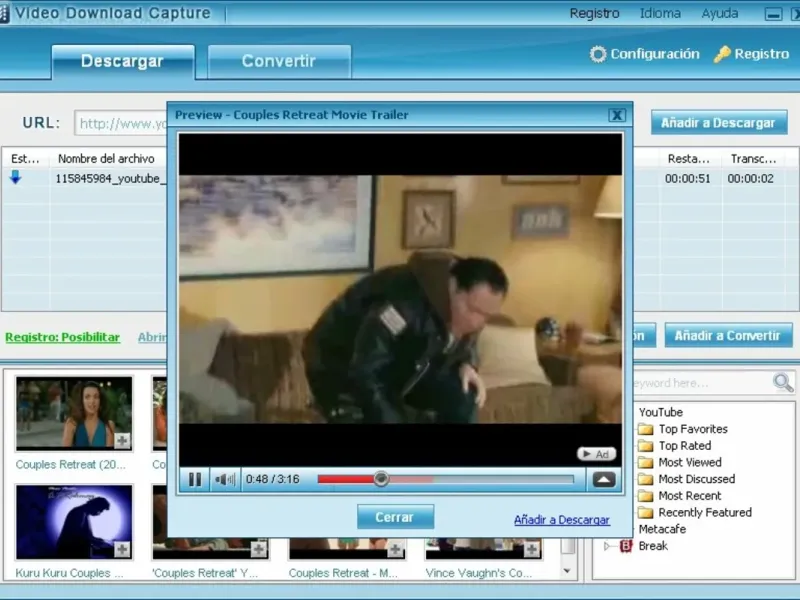This screenshot has height=600, width=800.
Task: Open the Top Rated folder
Action: 685,446
